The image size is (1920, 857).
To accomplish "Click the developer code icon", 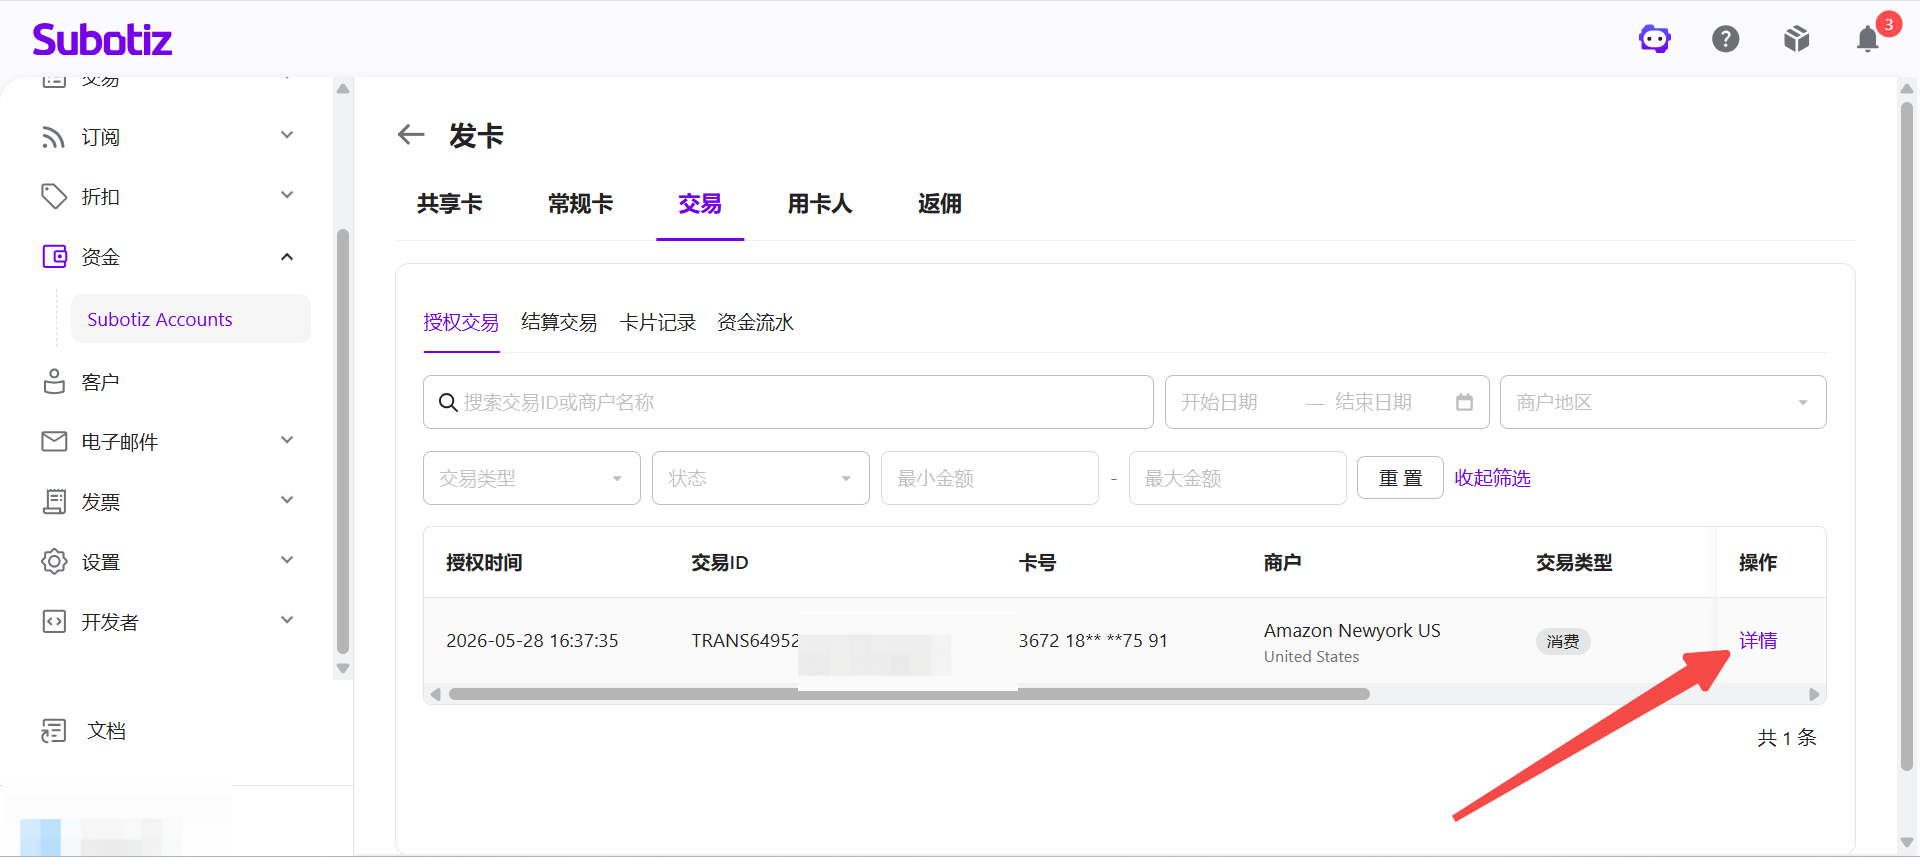I will click(54, 622).
